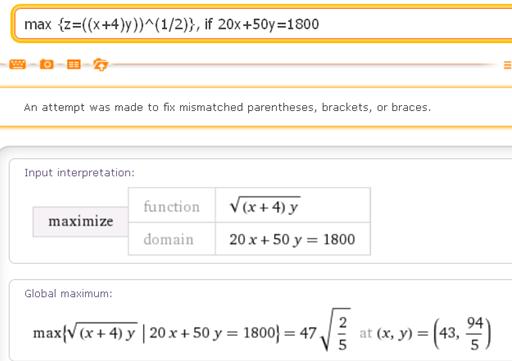Screen dimensions: 512x361
Task: Open the extended keyboard icon
Action: 17,64
